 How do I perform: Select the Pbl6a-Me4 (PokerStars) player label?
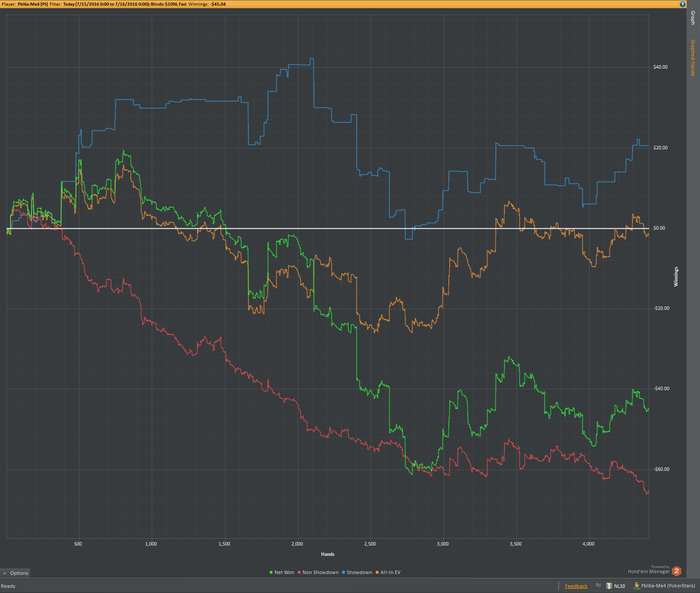point(668,586)
